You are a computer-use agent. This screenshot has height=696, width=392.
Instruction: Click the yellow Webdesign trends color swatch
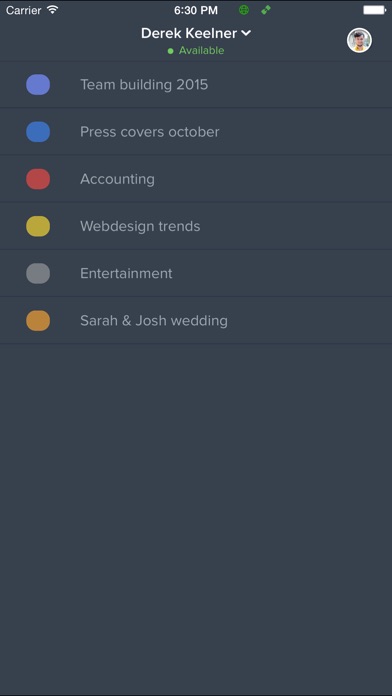tap(38, 226)
